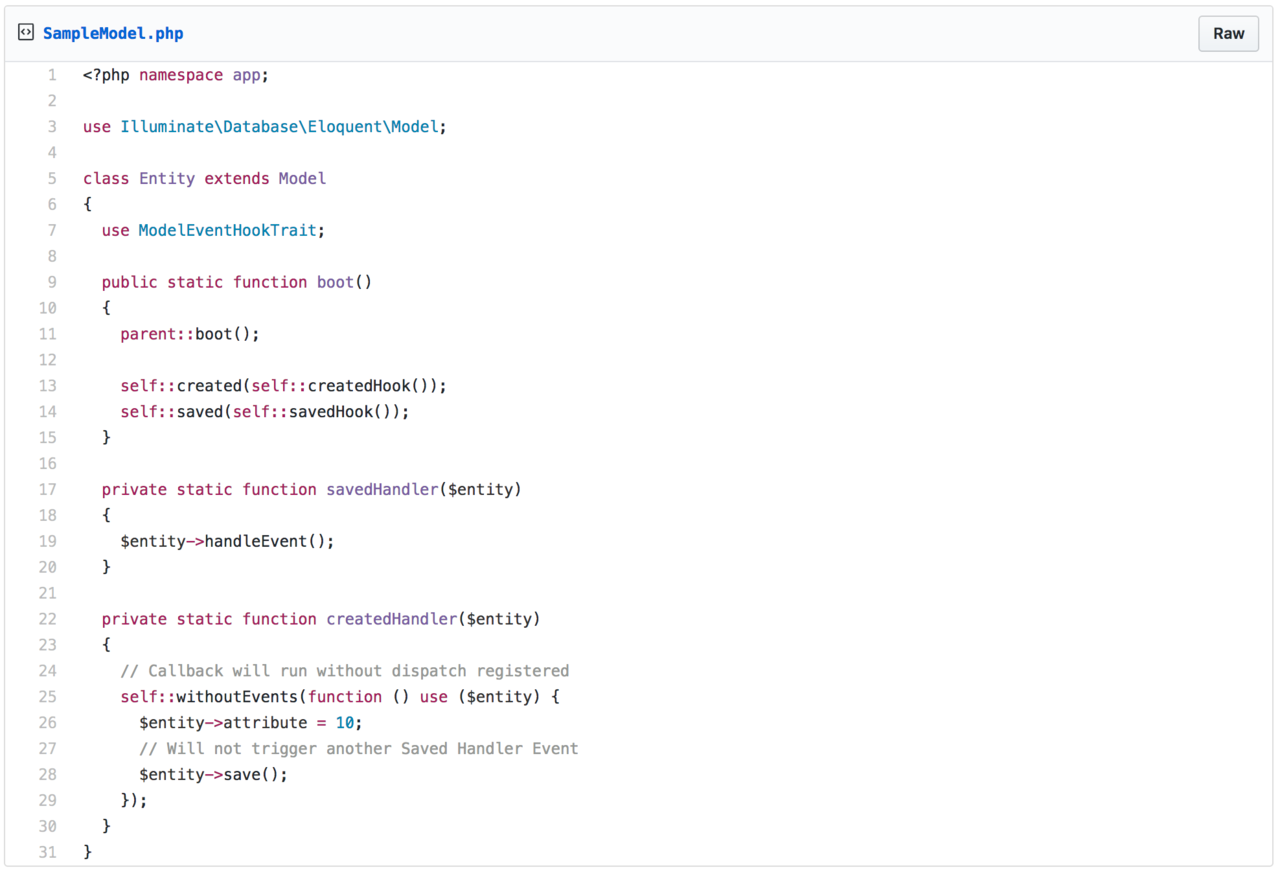Select line number 17

48,490
